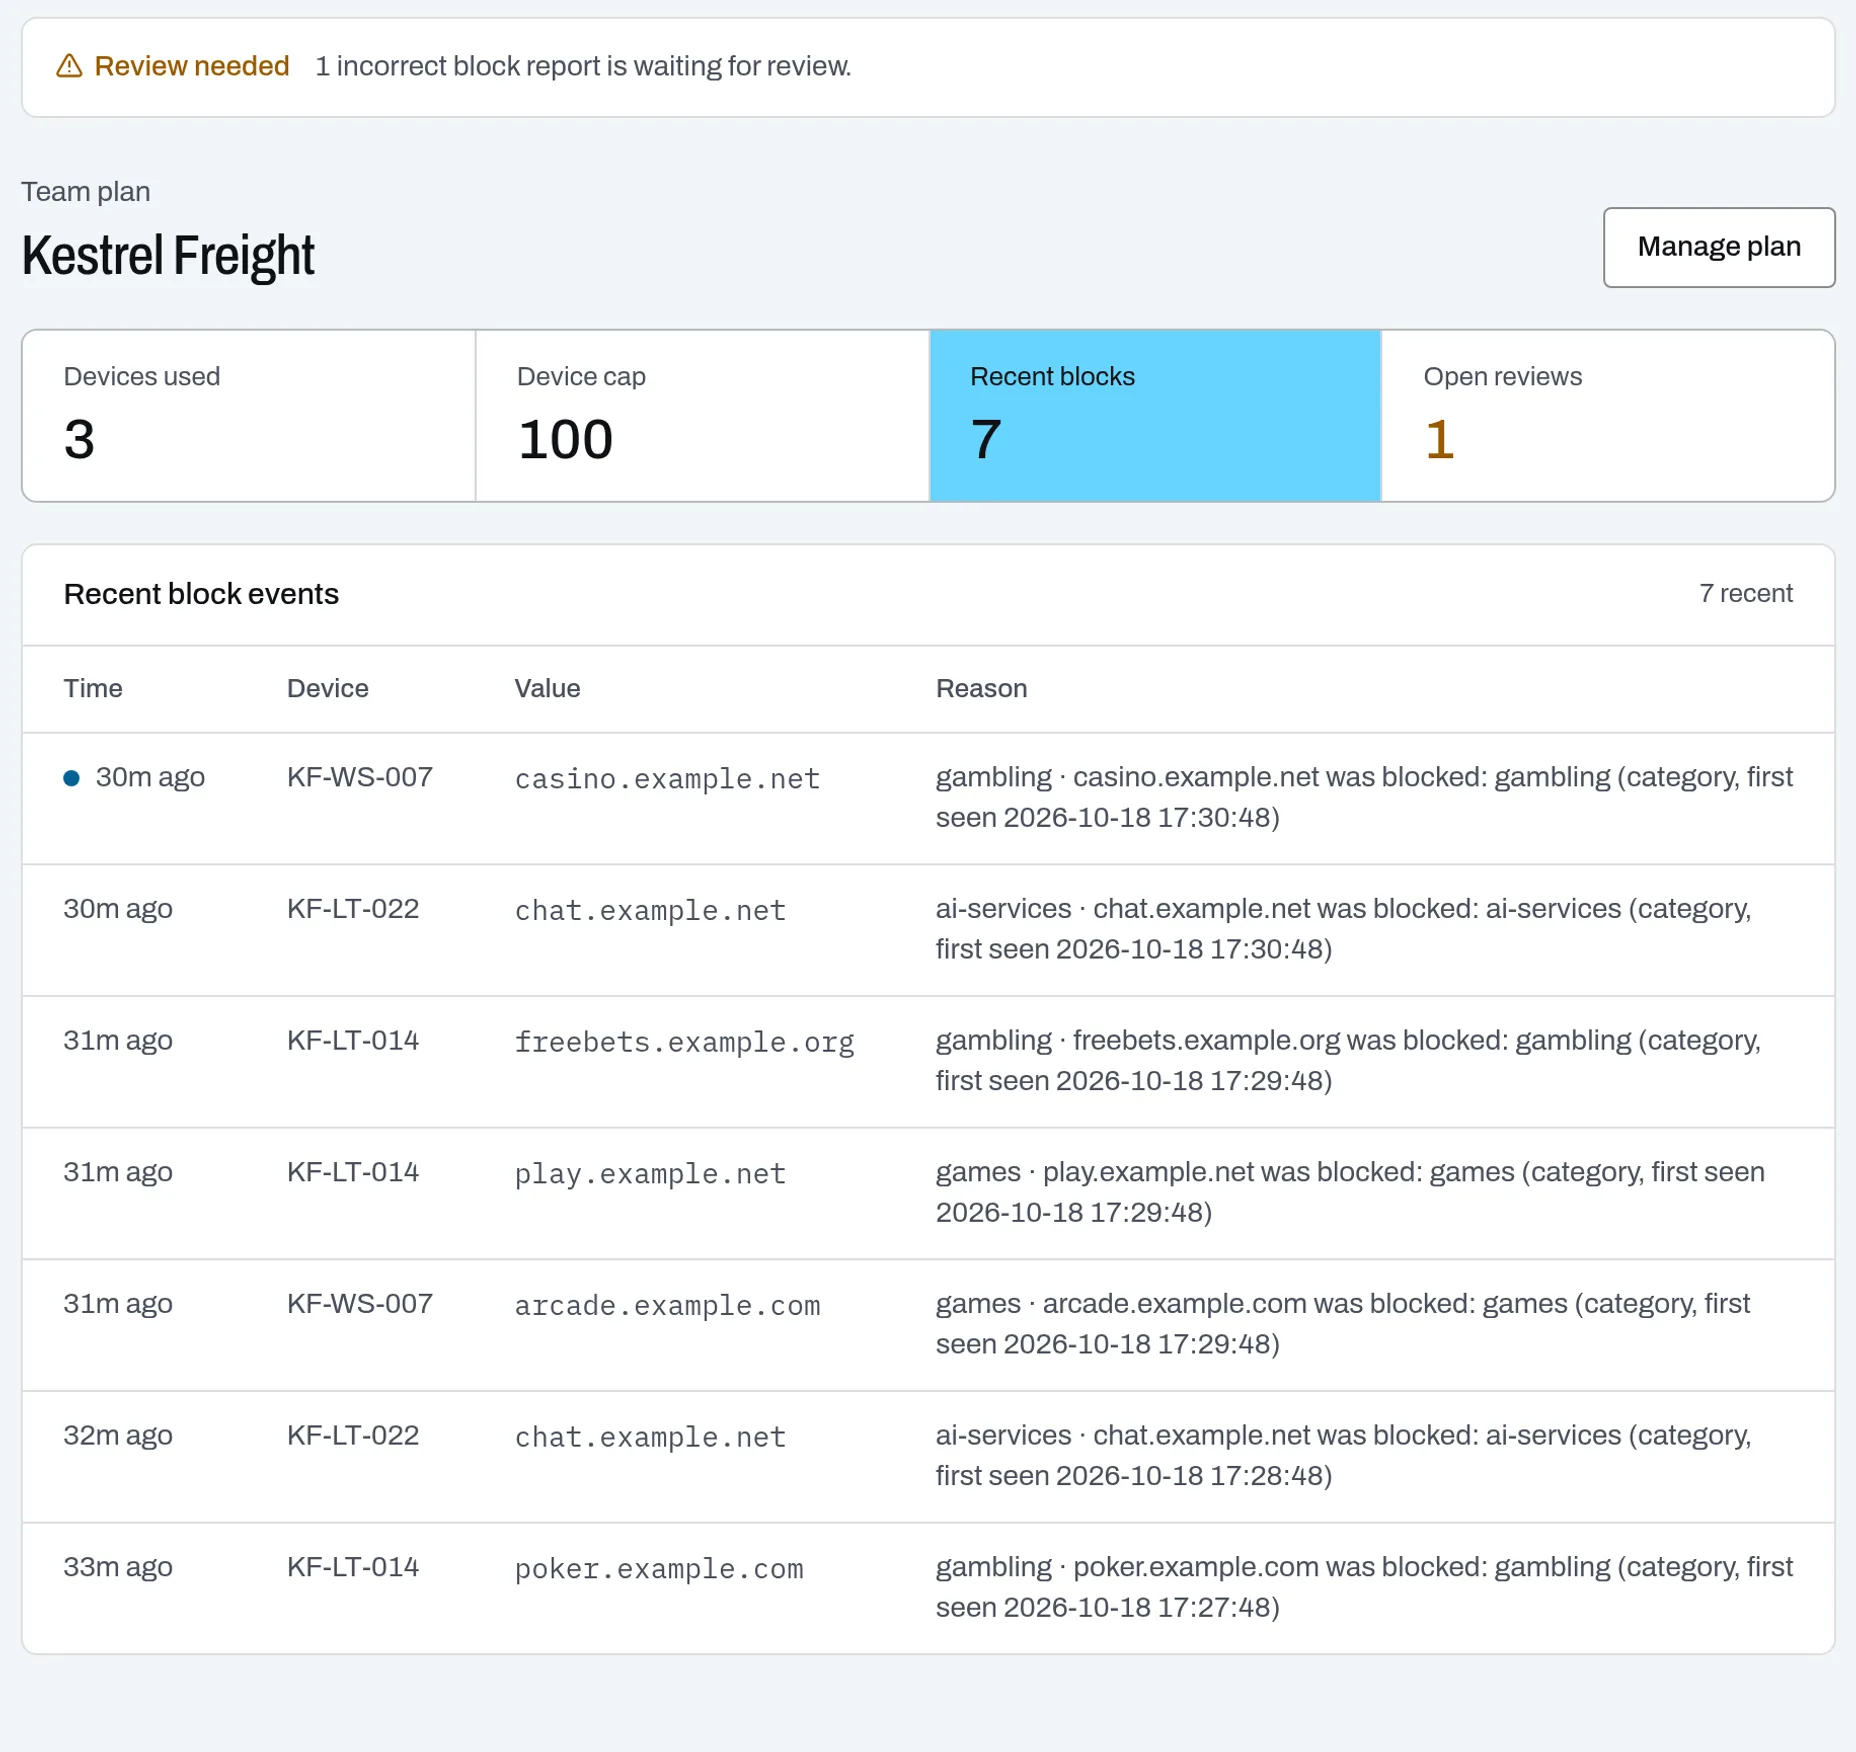Click the Review needed warning triangle icon
This screenshot has height=1752, width=1856.
[69, 66]
